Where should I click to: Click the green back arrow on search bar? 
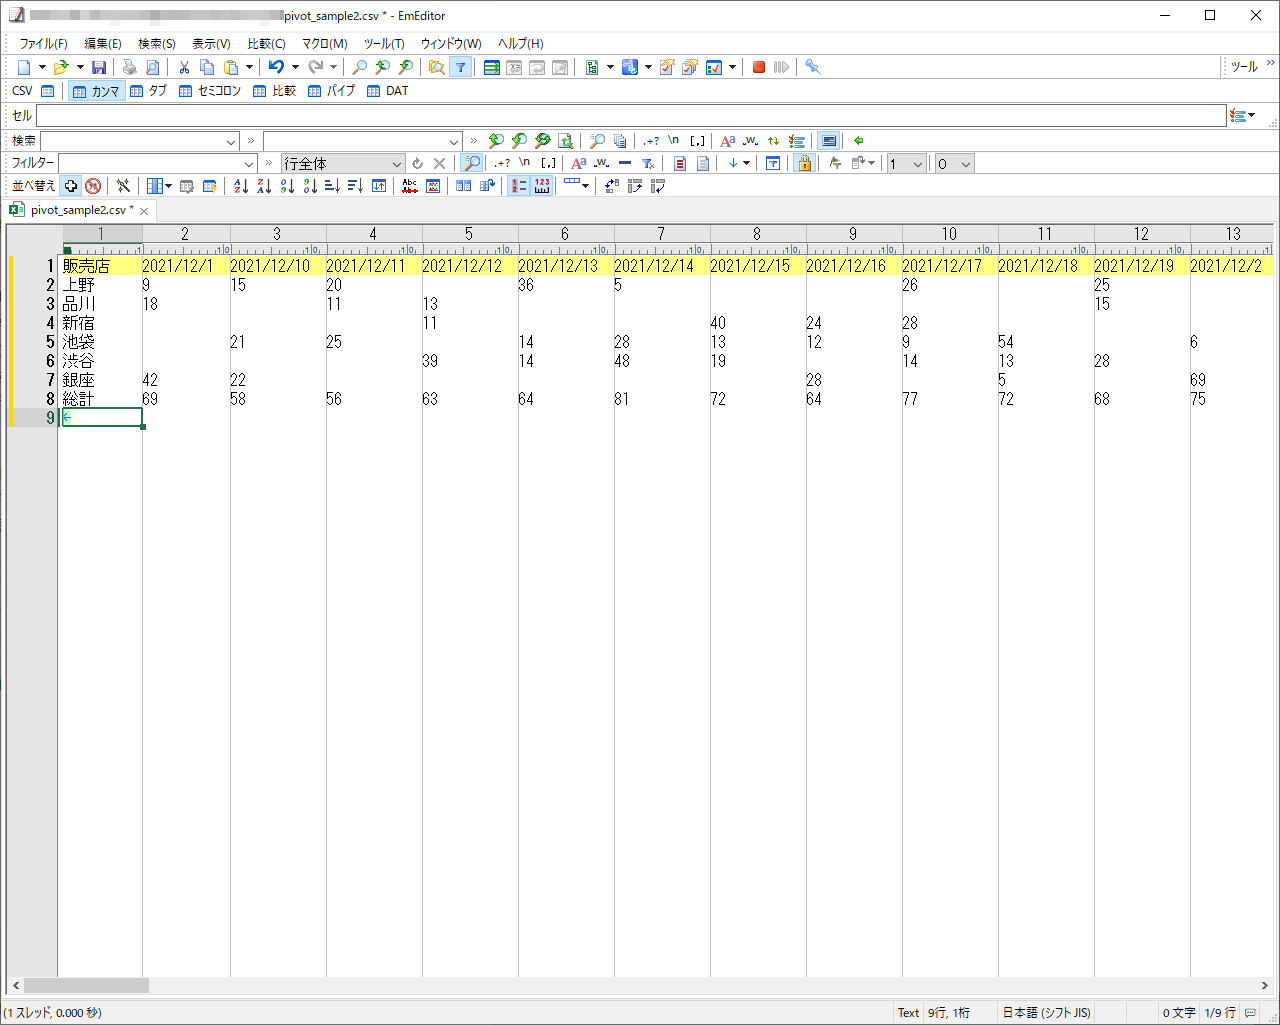(858, 141)
